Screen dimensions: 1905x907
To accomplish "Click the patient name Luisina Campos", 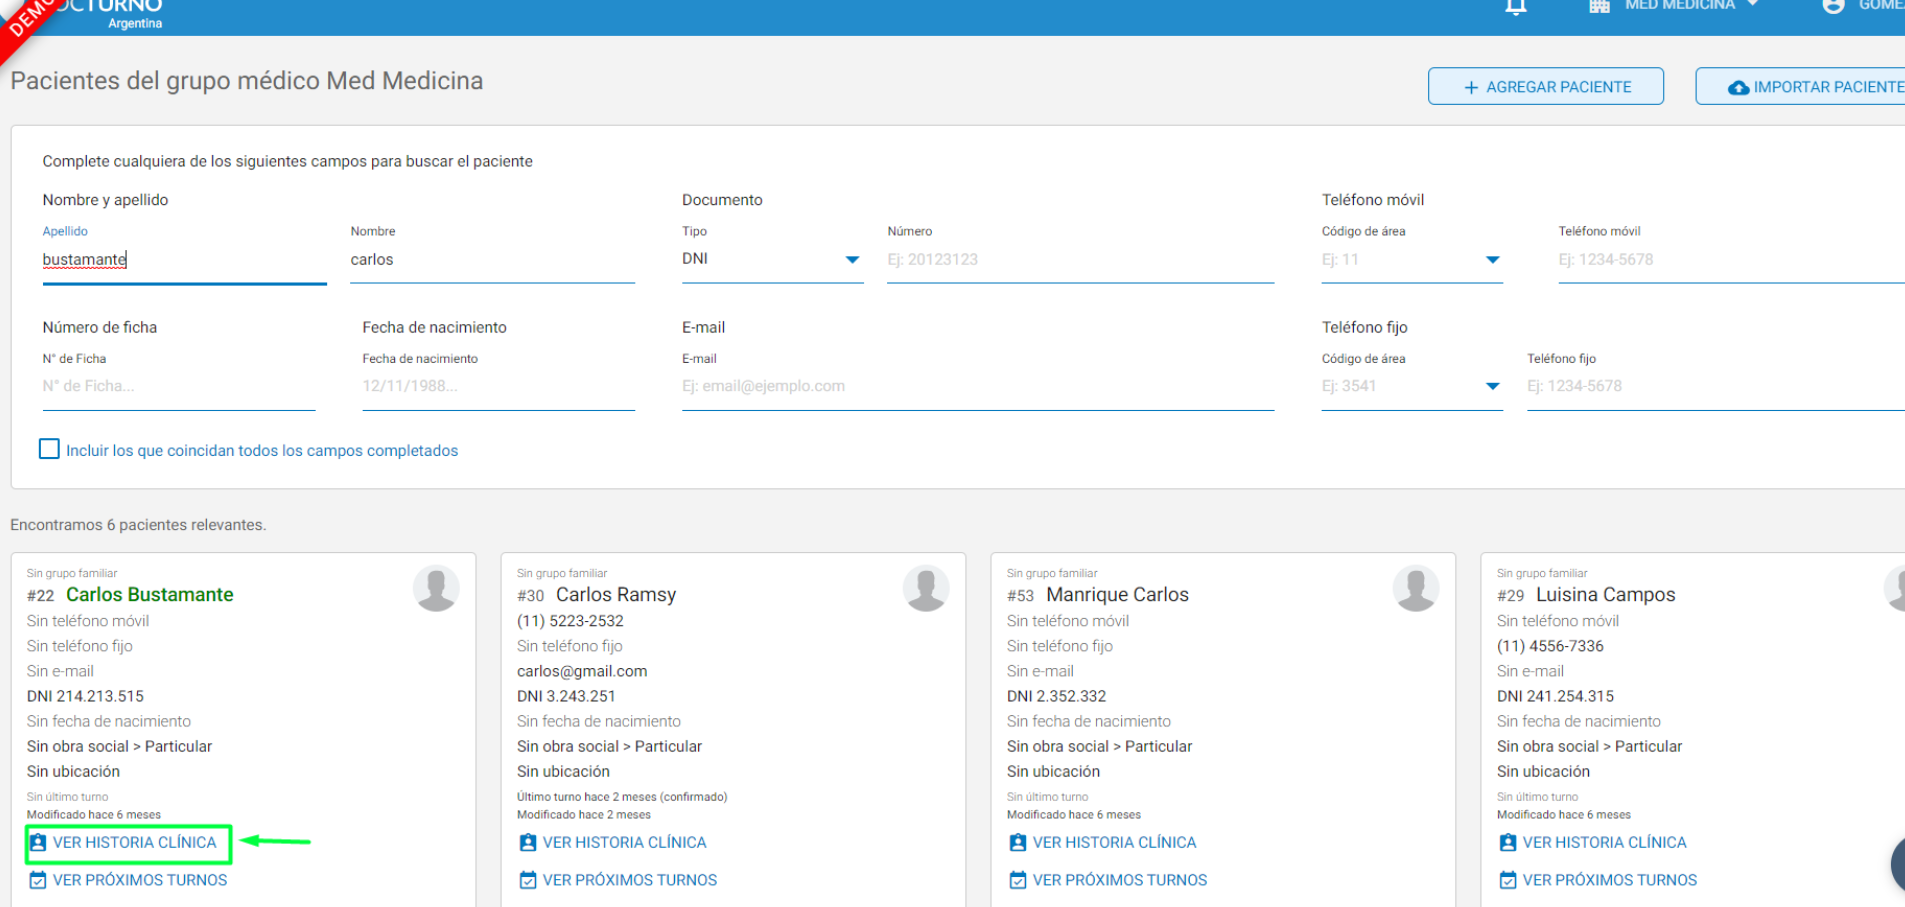I will pyautogui.click(x=1605, y=594).
